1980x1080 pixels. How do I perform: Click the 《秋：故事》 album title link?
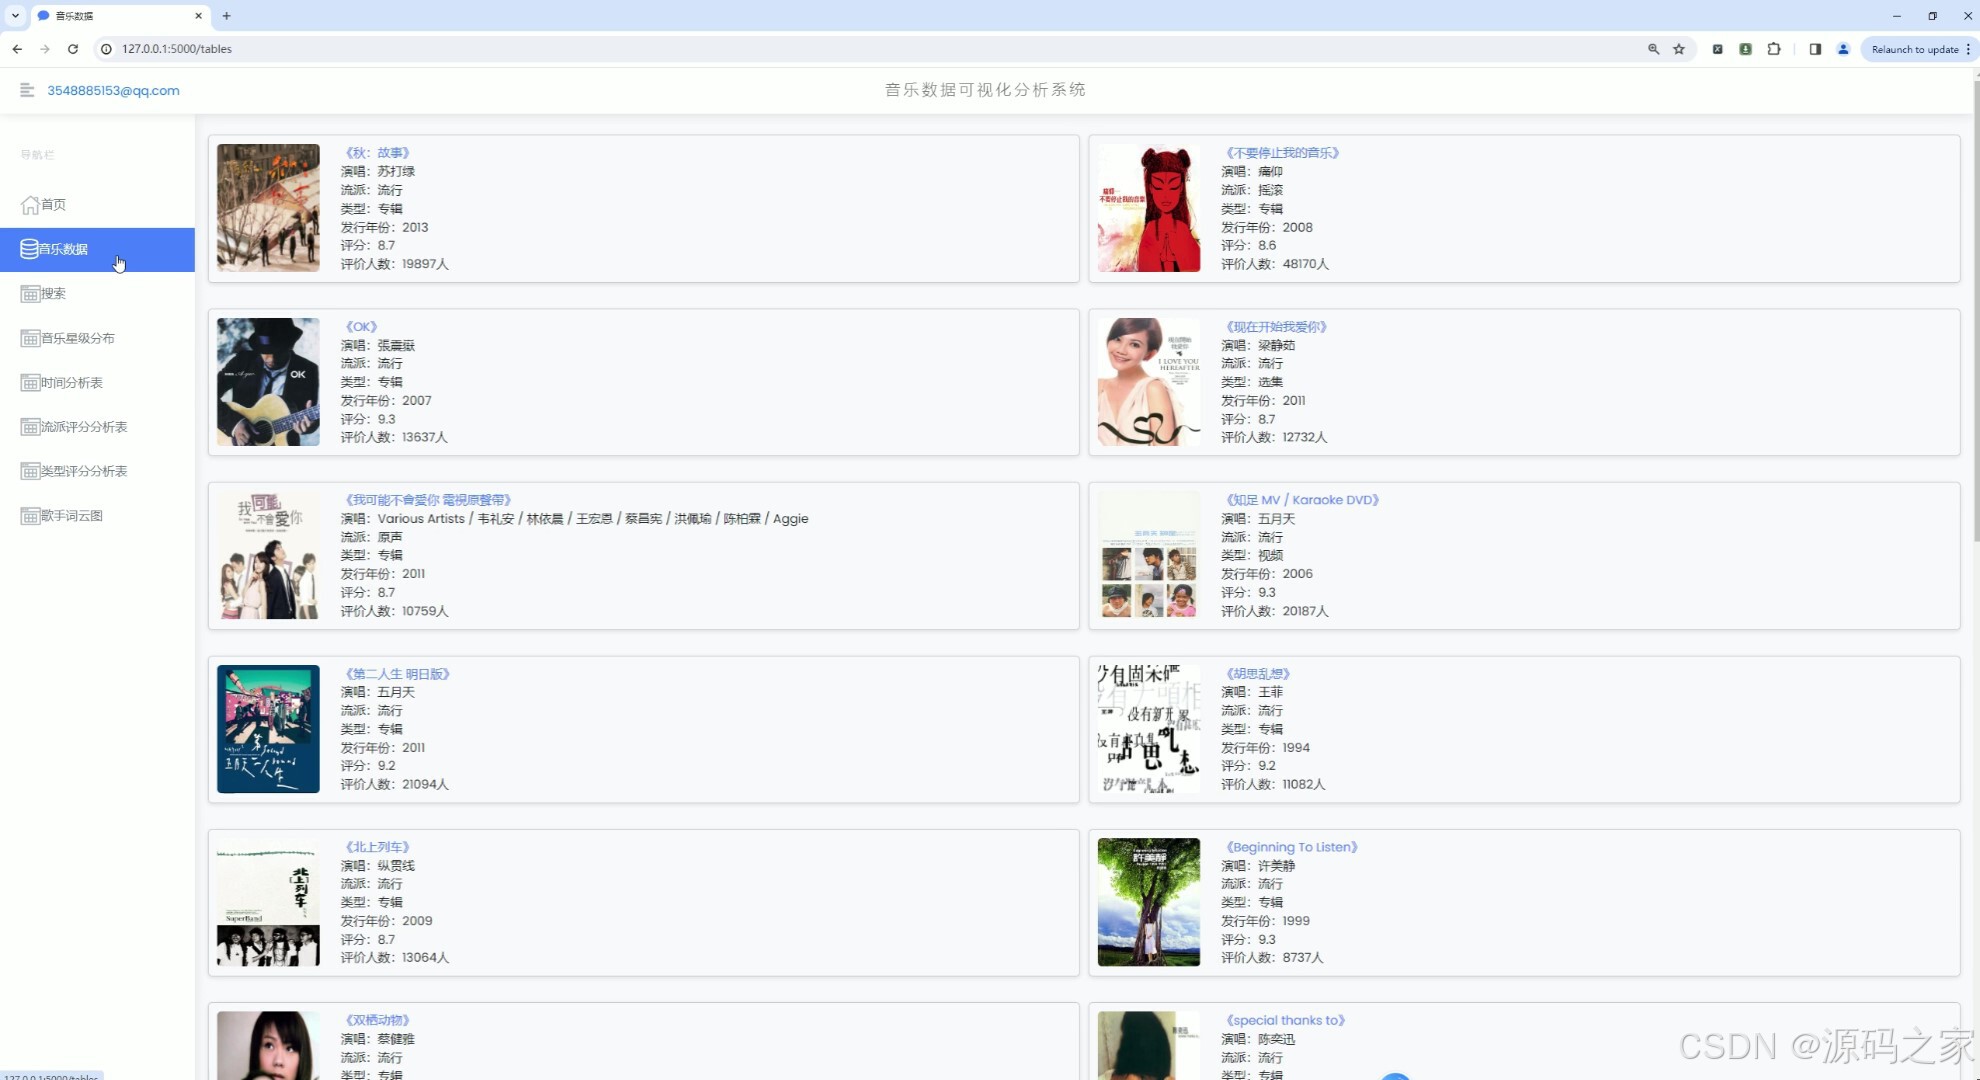click(377, 153)
